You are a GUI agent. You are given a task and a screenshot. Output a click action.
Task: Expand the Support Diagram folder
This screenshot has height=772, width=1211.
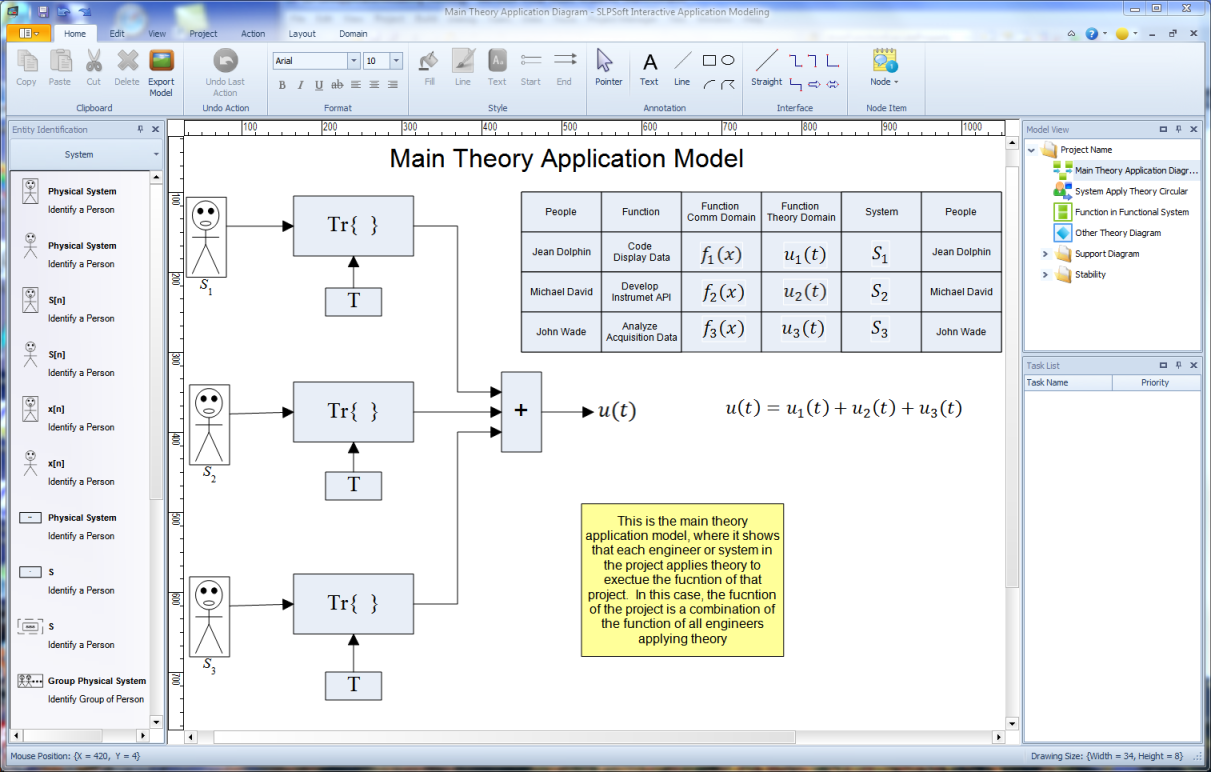pyautogui.click(x=1045, y=254)
